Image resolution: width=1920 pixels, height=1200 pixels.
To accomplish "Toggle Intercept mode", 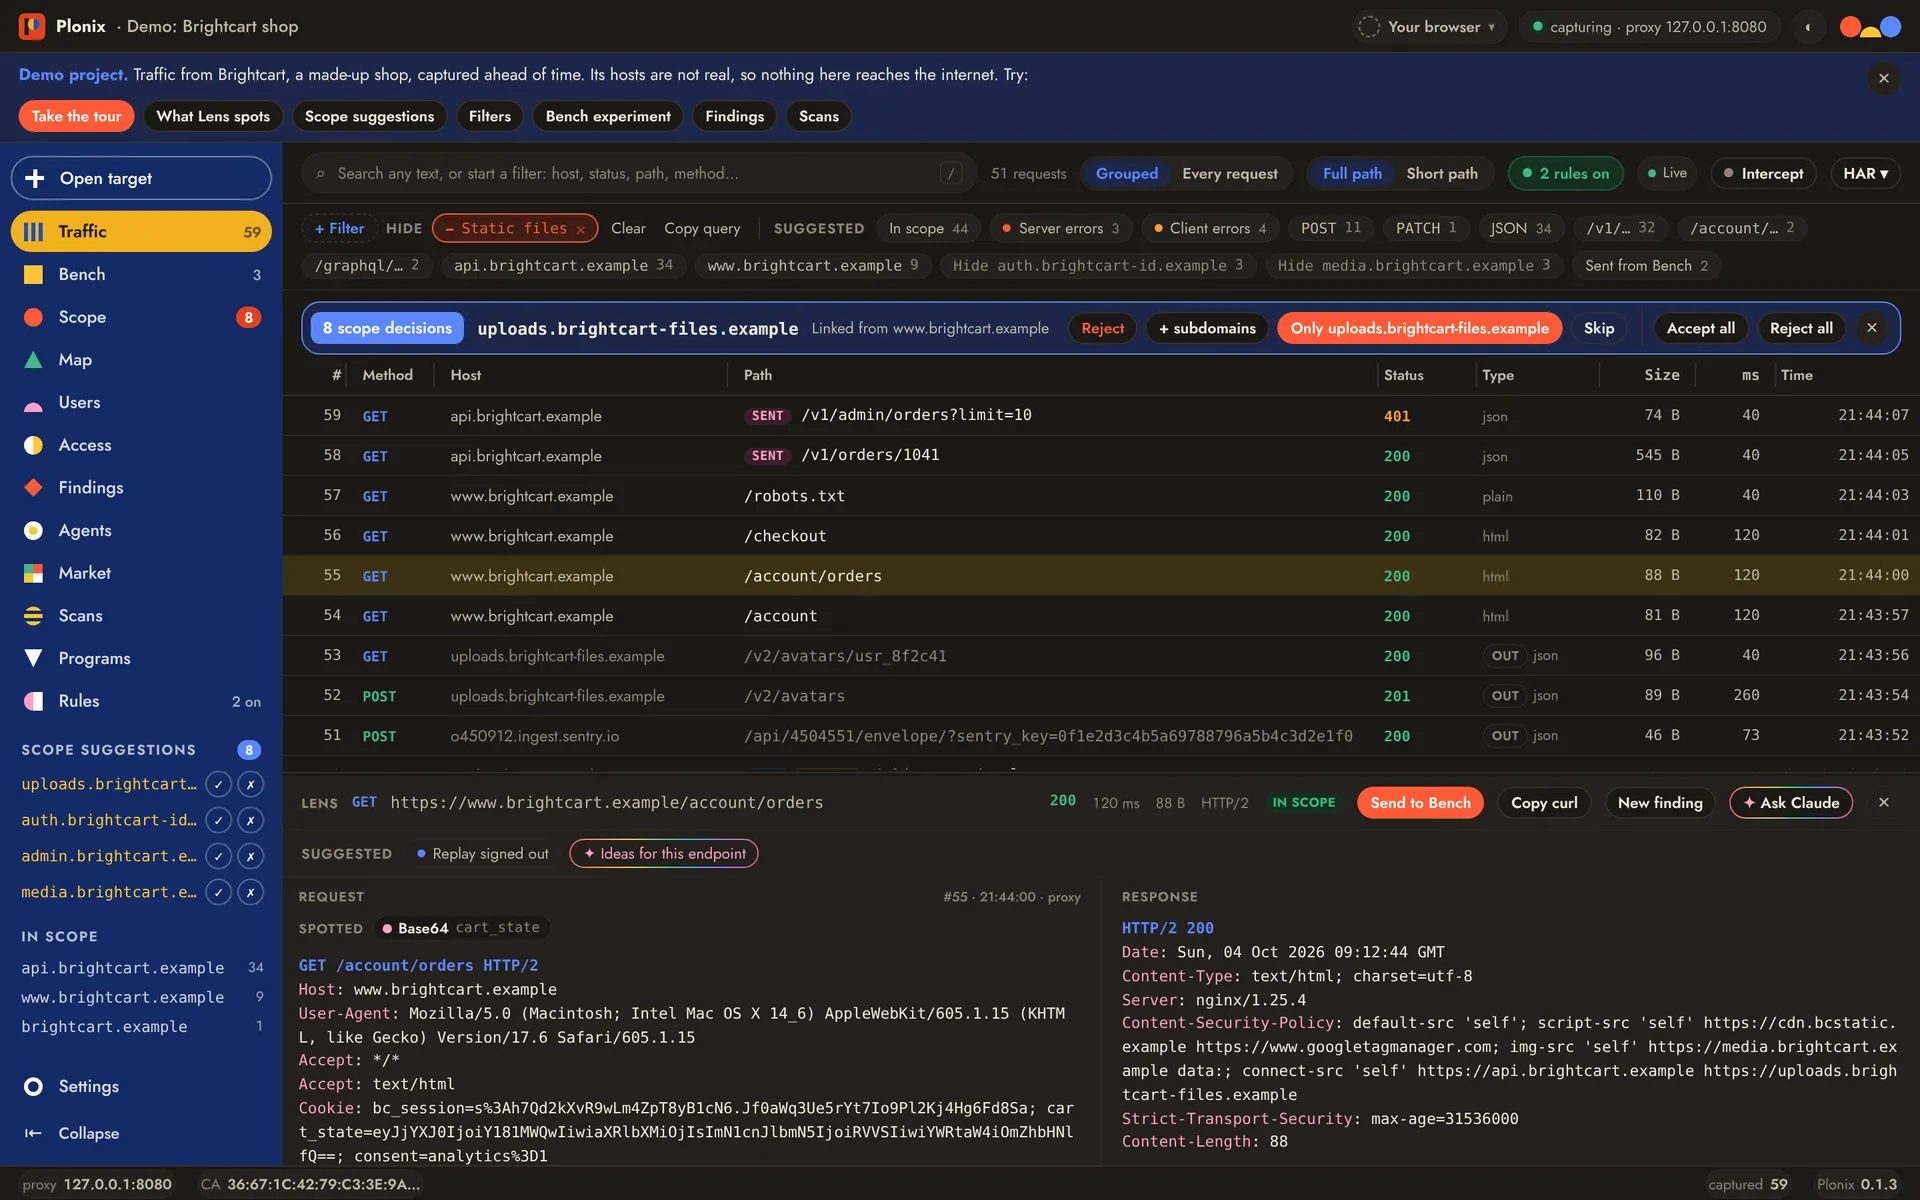I will pos(1763,173).
